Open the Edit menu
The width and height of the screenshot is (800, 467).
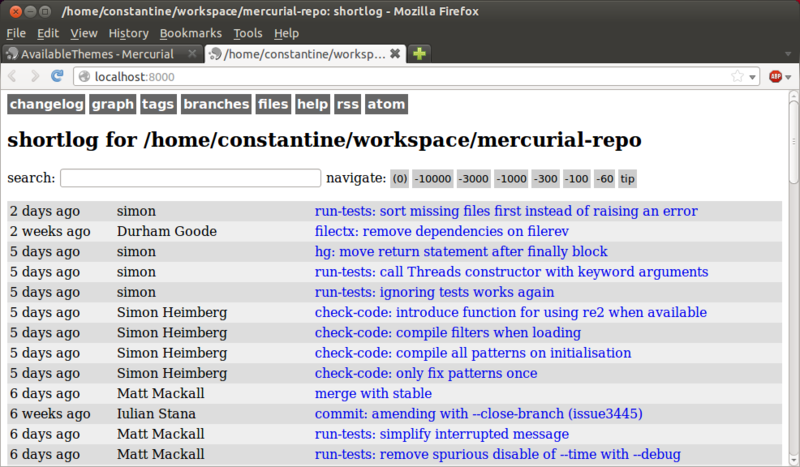coord(48,33)
